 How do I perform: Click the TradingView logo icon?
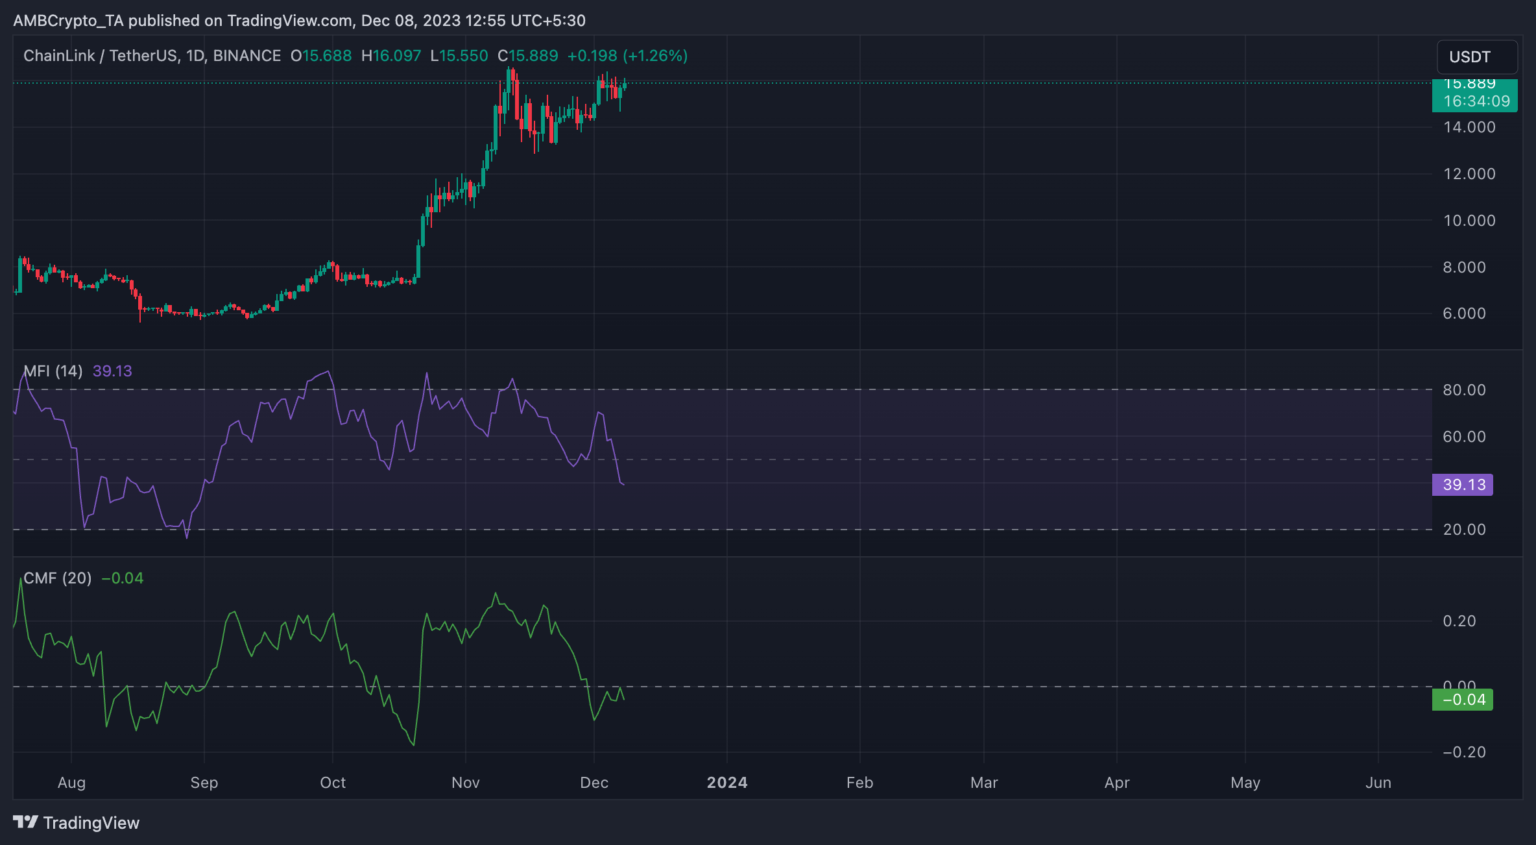tap(26, 822)
